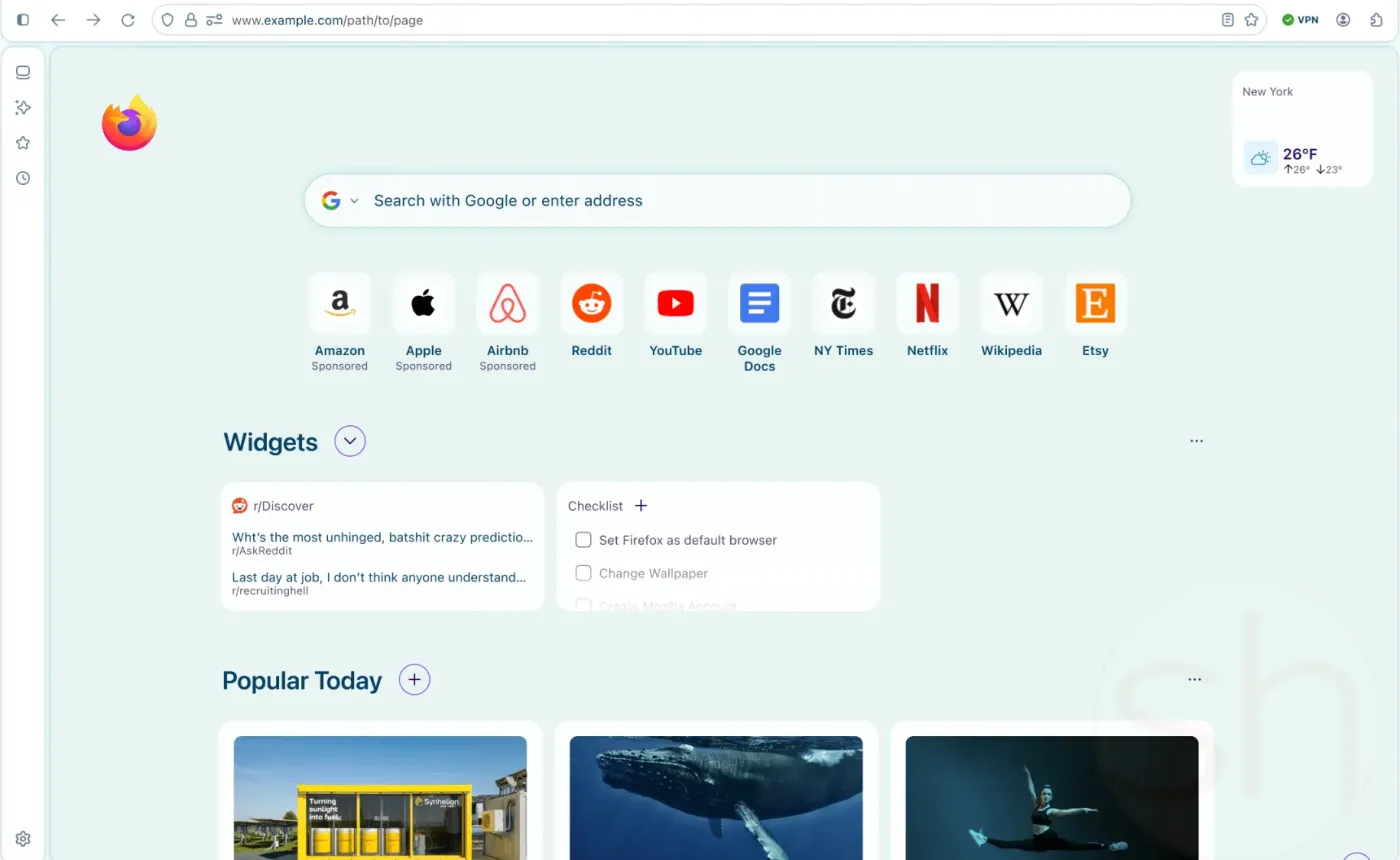Collapse the Widgets section chevron
The height and width of the screenshot is (860, 1400).
[350, 441]
